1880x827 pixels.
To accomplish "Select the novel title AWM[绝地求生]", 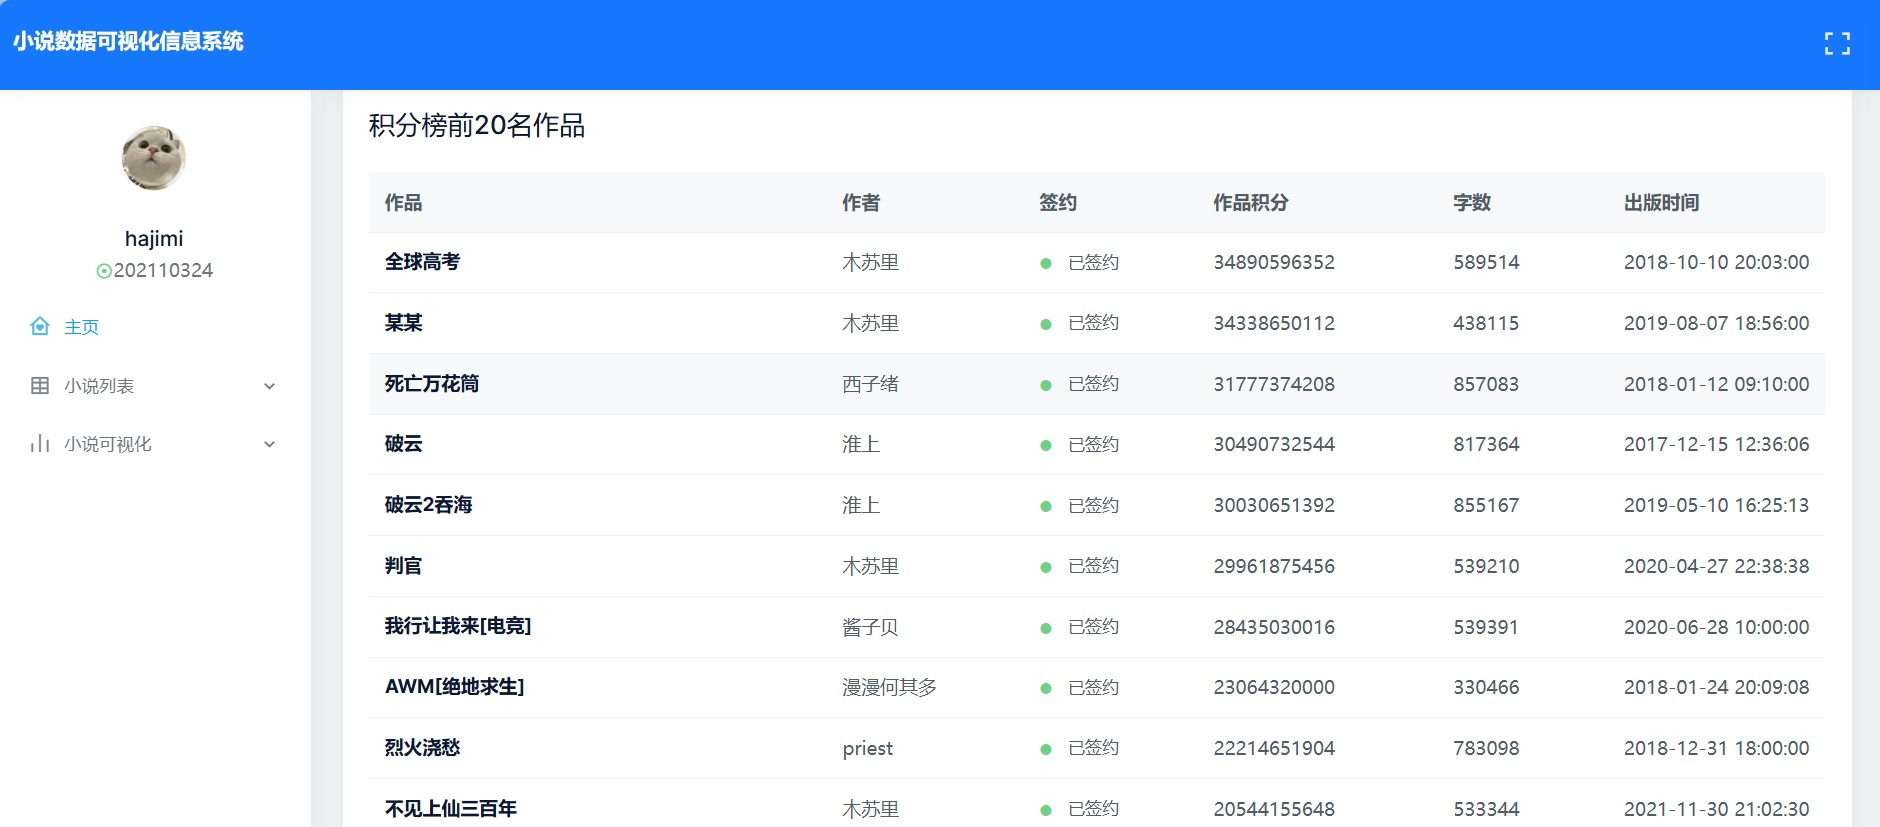I will click(455, 687).
